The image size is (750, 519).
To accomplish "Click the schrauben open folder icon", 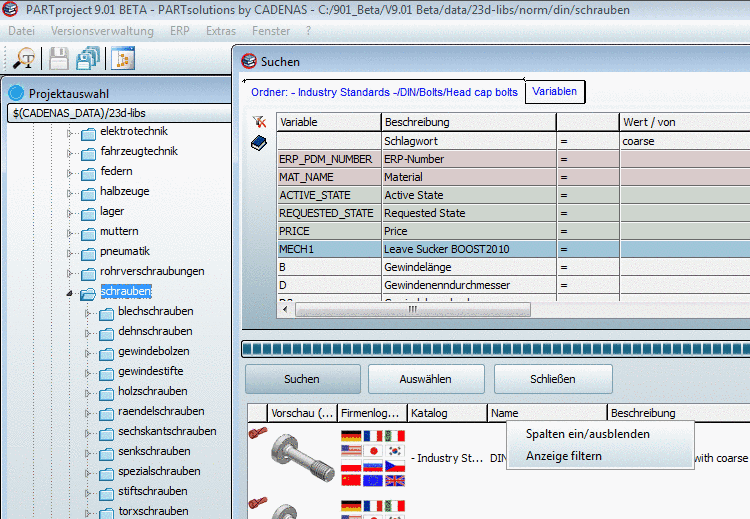I will tap(88, 293).
